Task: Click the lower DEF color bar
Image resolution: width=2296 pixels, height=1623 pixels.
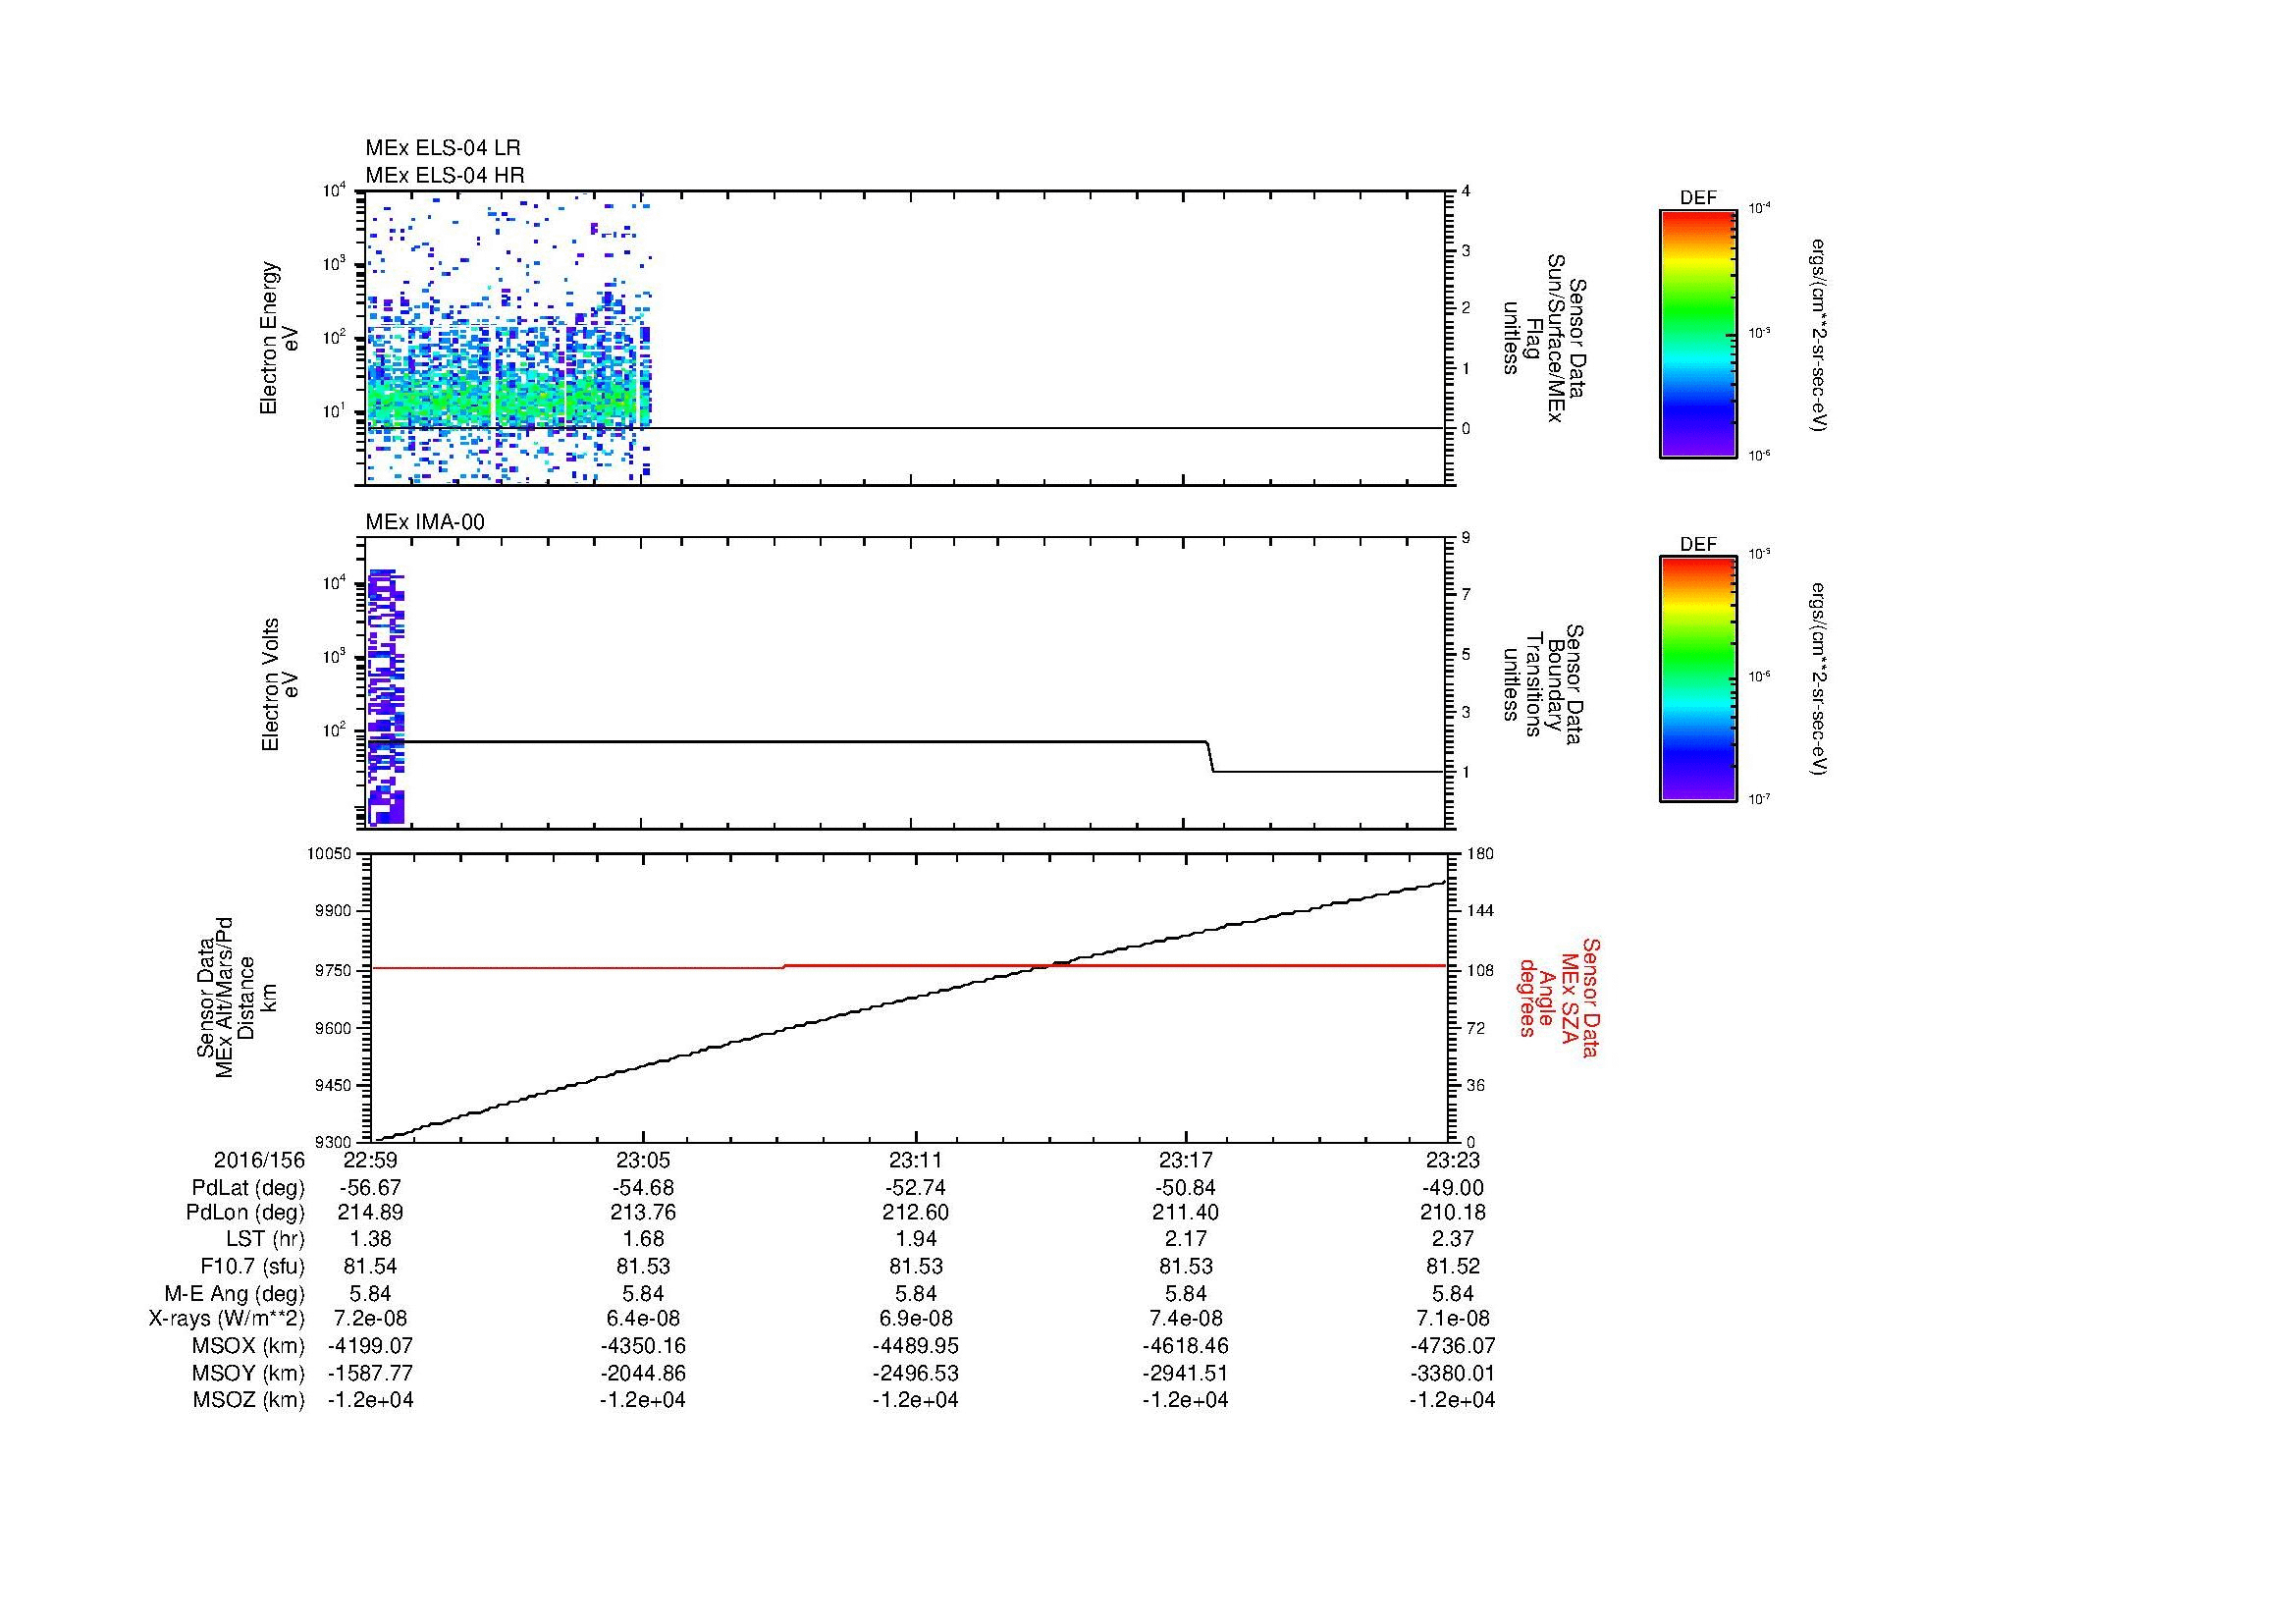Action: [1697, 680]
